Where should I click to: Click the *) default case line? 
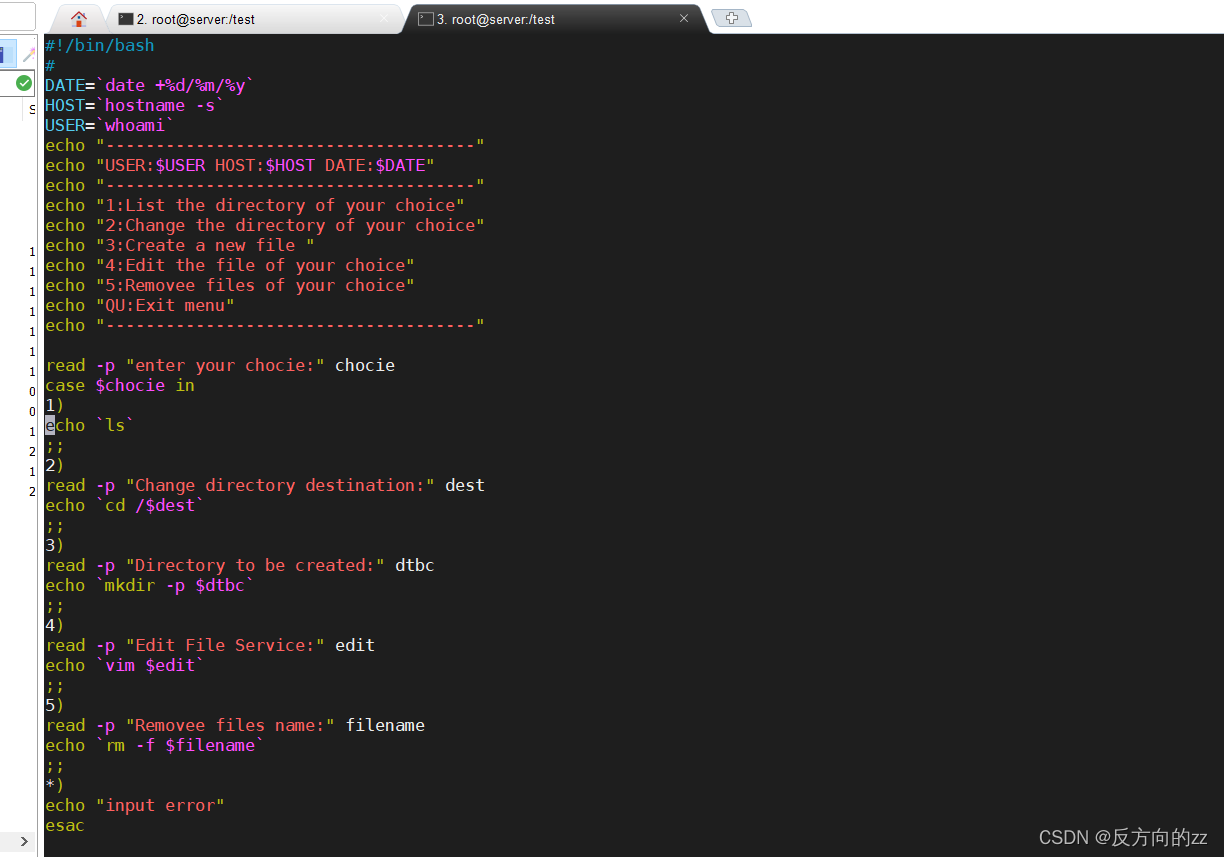click(x=55, y=785)
